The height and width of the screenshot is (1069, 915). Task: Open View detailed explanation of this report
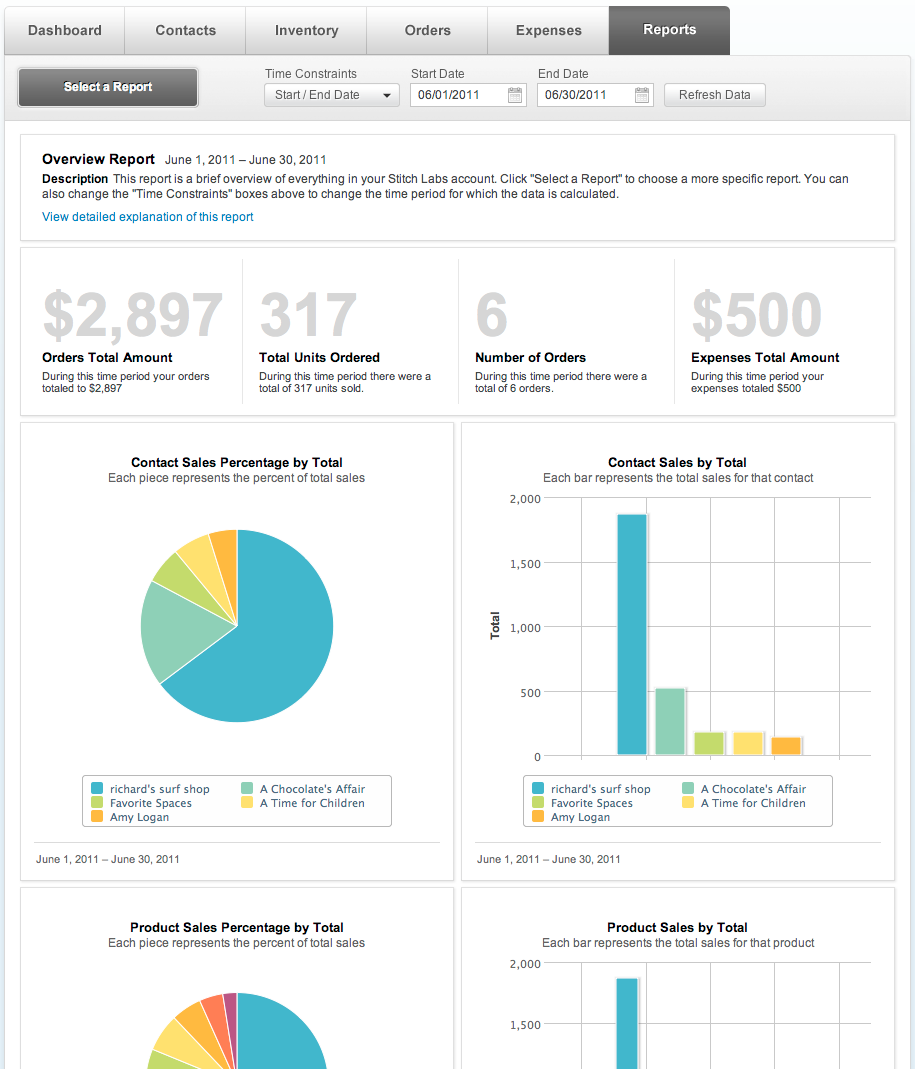(x=147, y=217)
